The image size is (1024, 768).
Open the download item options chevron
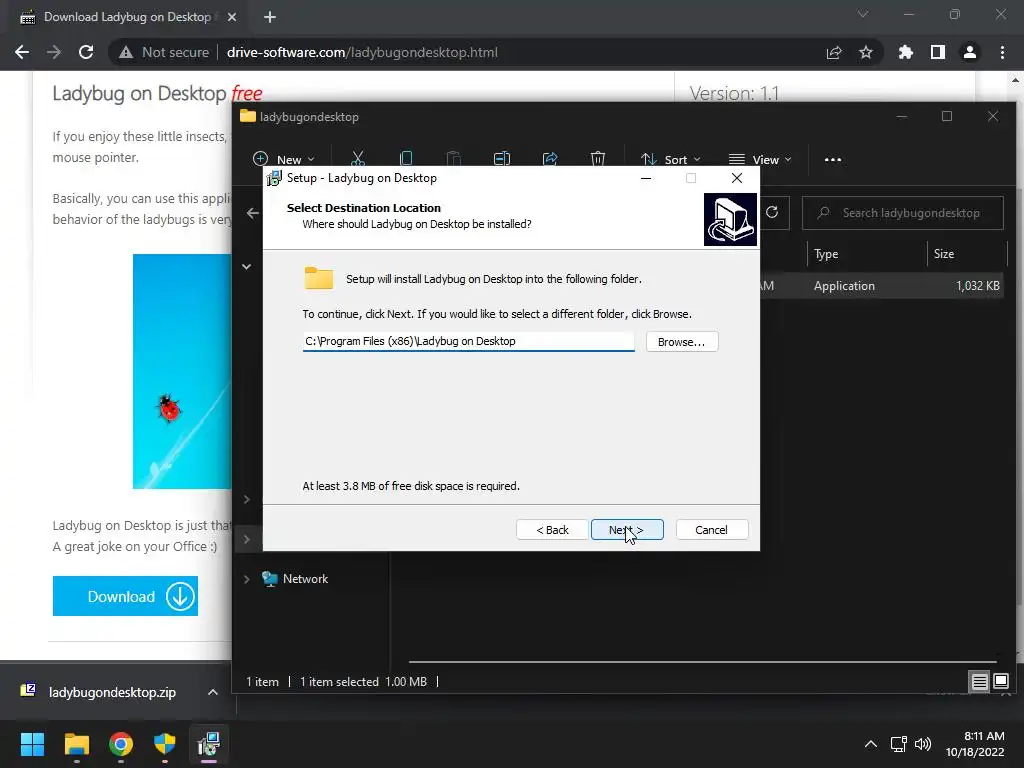(213, 692)
